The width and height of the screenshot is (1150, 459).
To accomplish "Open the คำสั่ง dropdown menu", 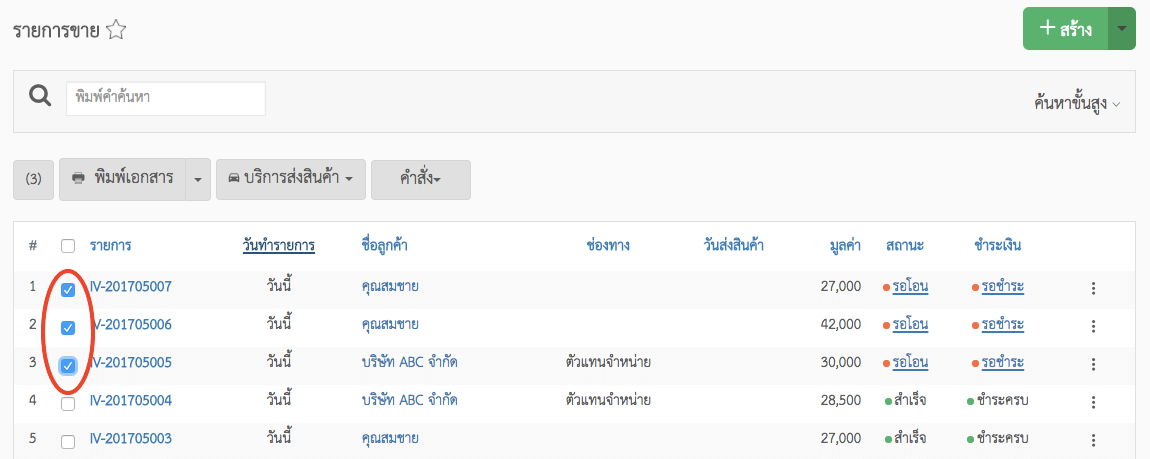I will coord(421,179).
